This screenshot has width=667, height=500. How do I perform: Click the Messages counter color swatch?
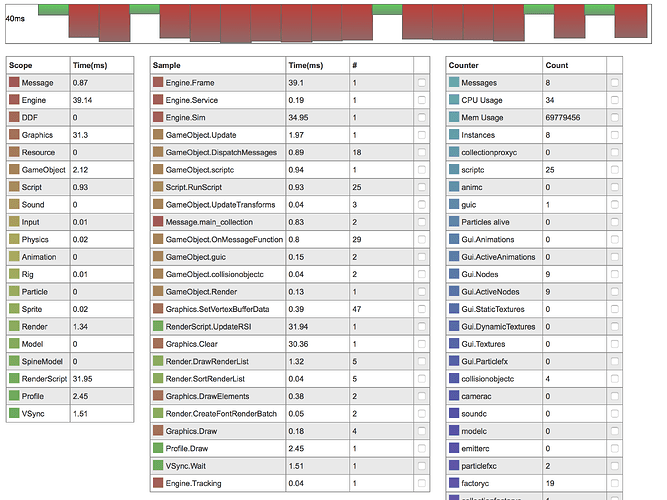(x=455, y=83)
